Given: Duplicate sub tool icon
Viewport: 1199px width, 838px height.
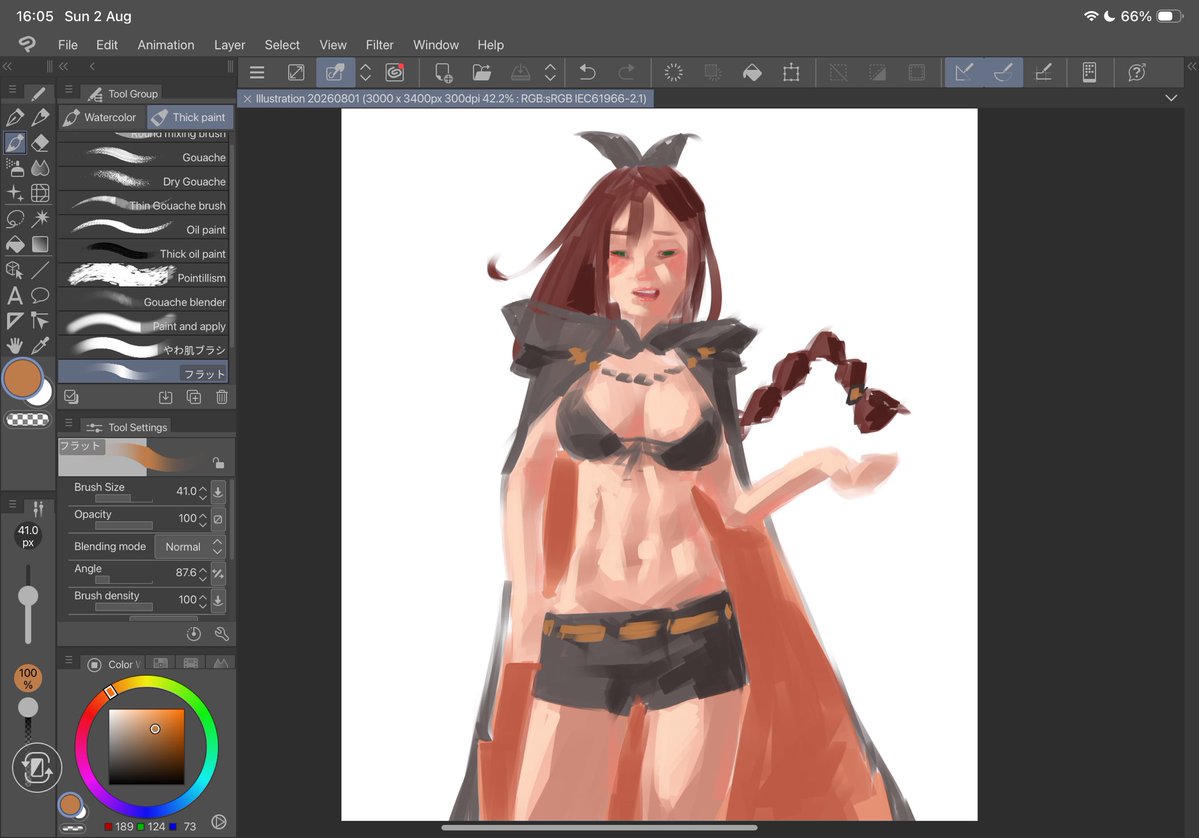Looking at the screenshot, I should (x=193, y=397).
